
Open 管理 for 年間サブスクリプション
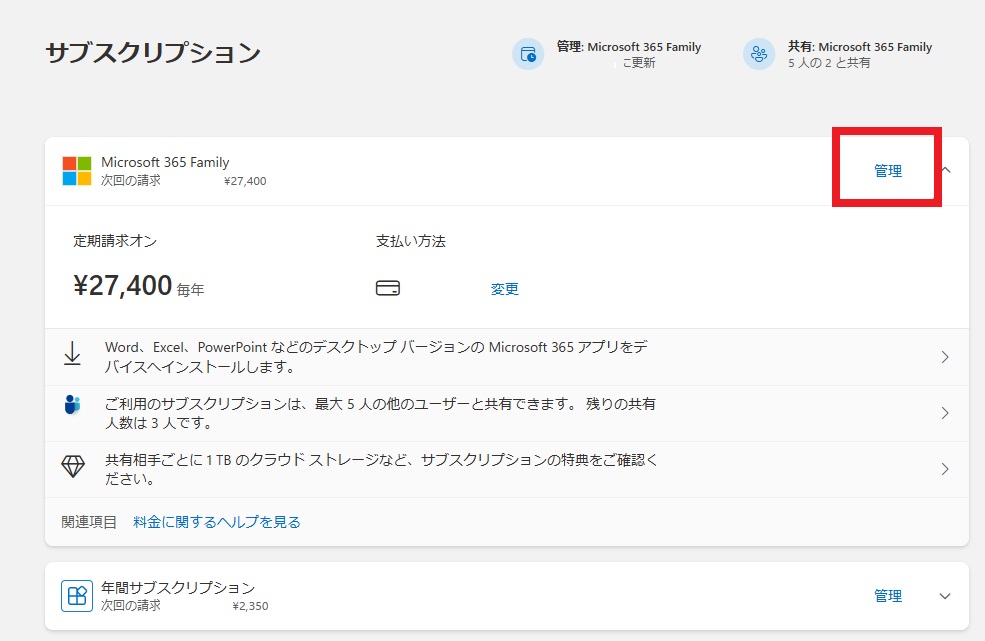click(888, 596)
